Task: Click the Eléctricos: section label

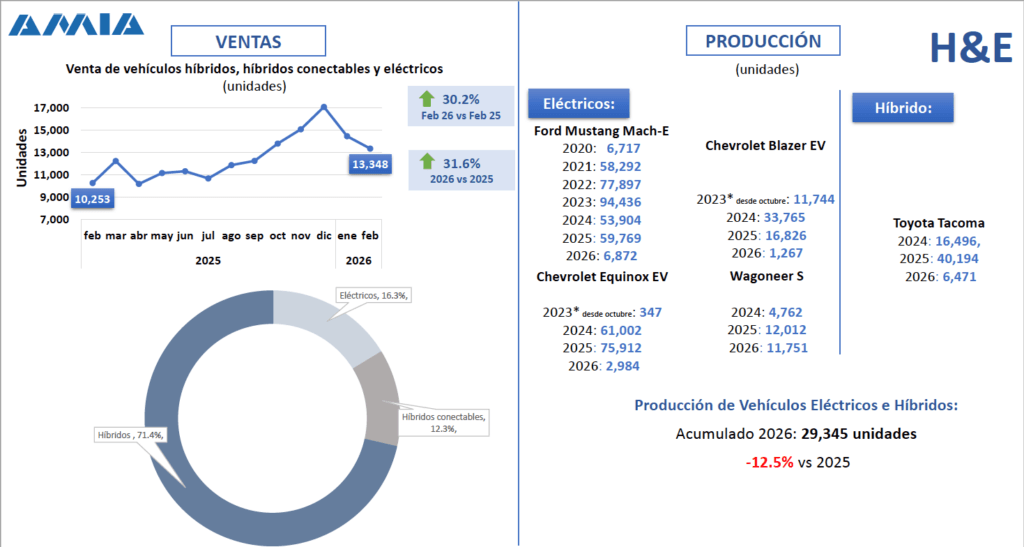Action: coord(586,103)
